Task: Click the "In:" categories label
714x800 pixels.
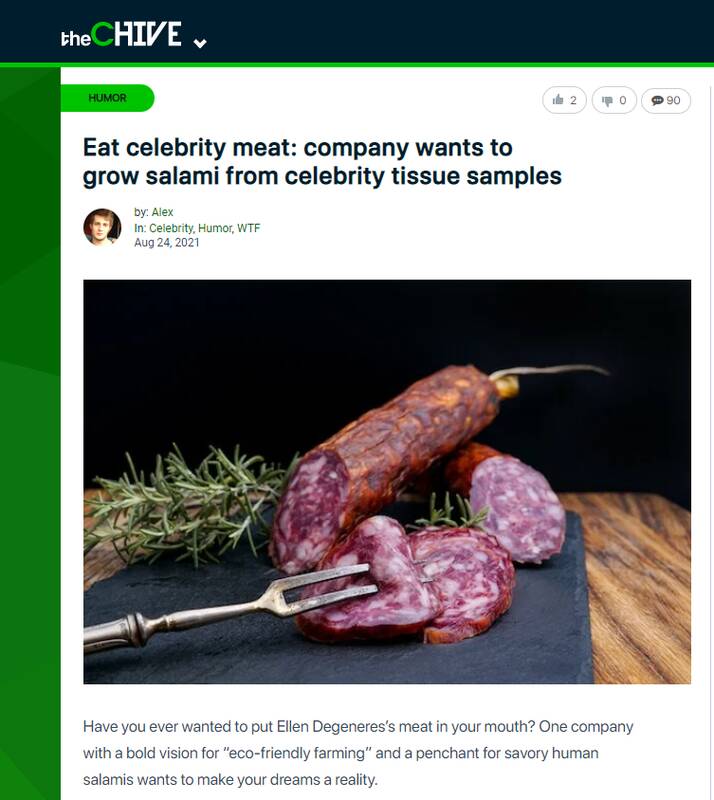Action: pos(139,228)
